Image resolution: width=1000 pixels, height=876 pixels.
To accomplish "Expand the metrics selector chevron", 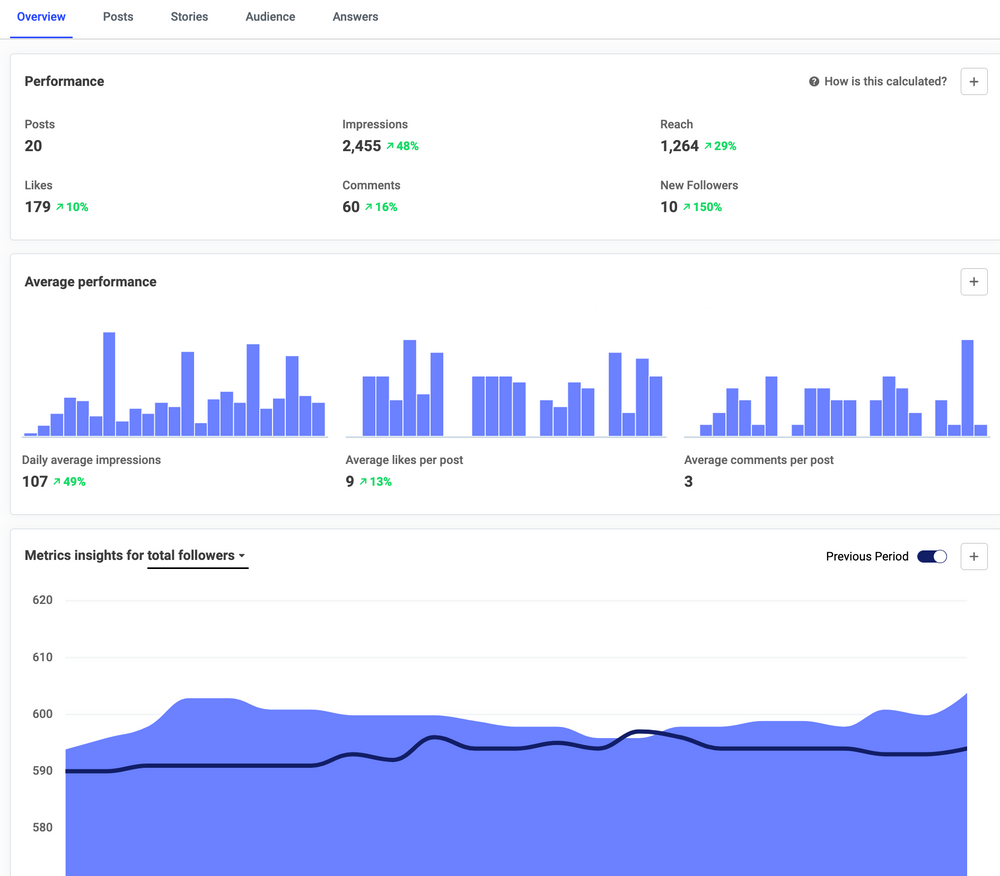I will pyautogui.click(x=241, y=555).
